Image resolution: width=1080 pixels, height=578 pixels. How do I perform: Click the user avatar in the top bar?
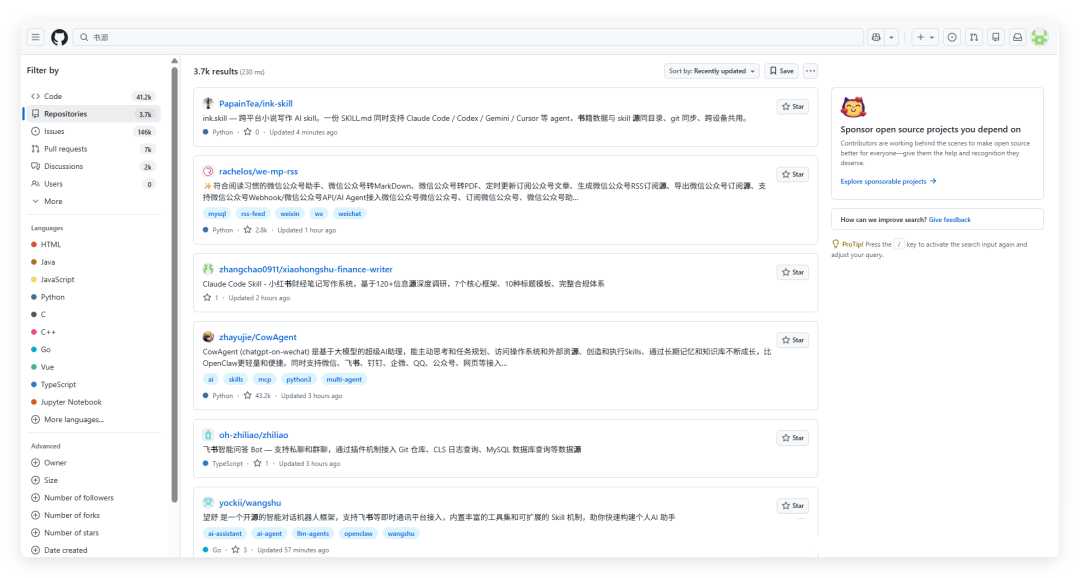coord(1039,37)
